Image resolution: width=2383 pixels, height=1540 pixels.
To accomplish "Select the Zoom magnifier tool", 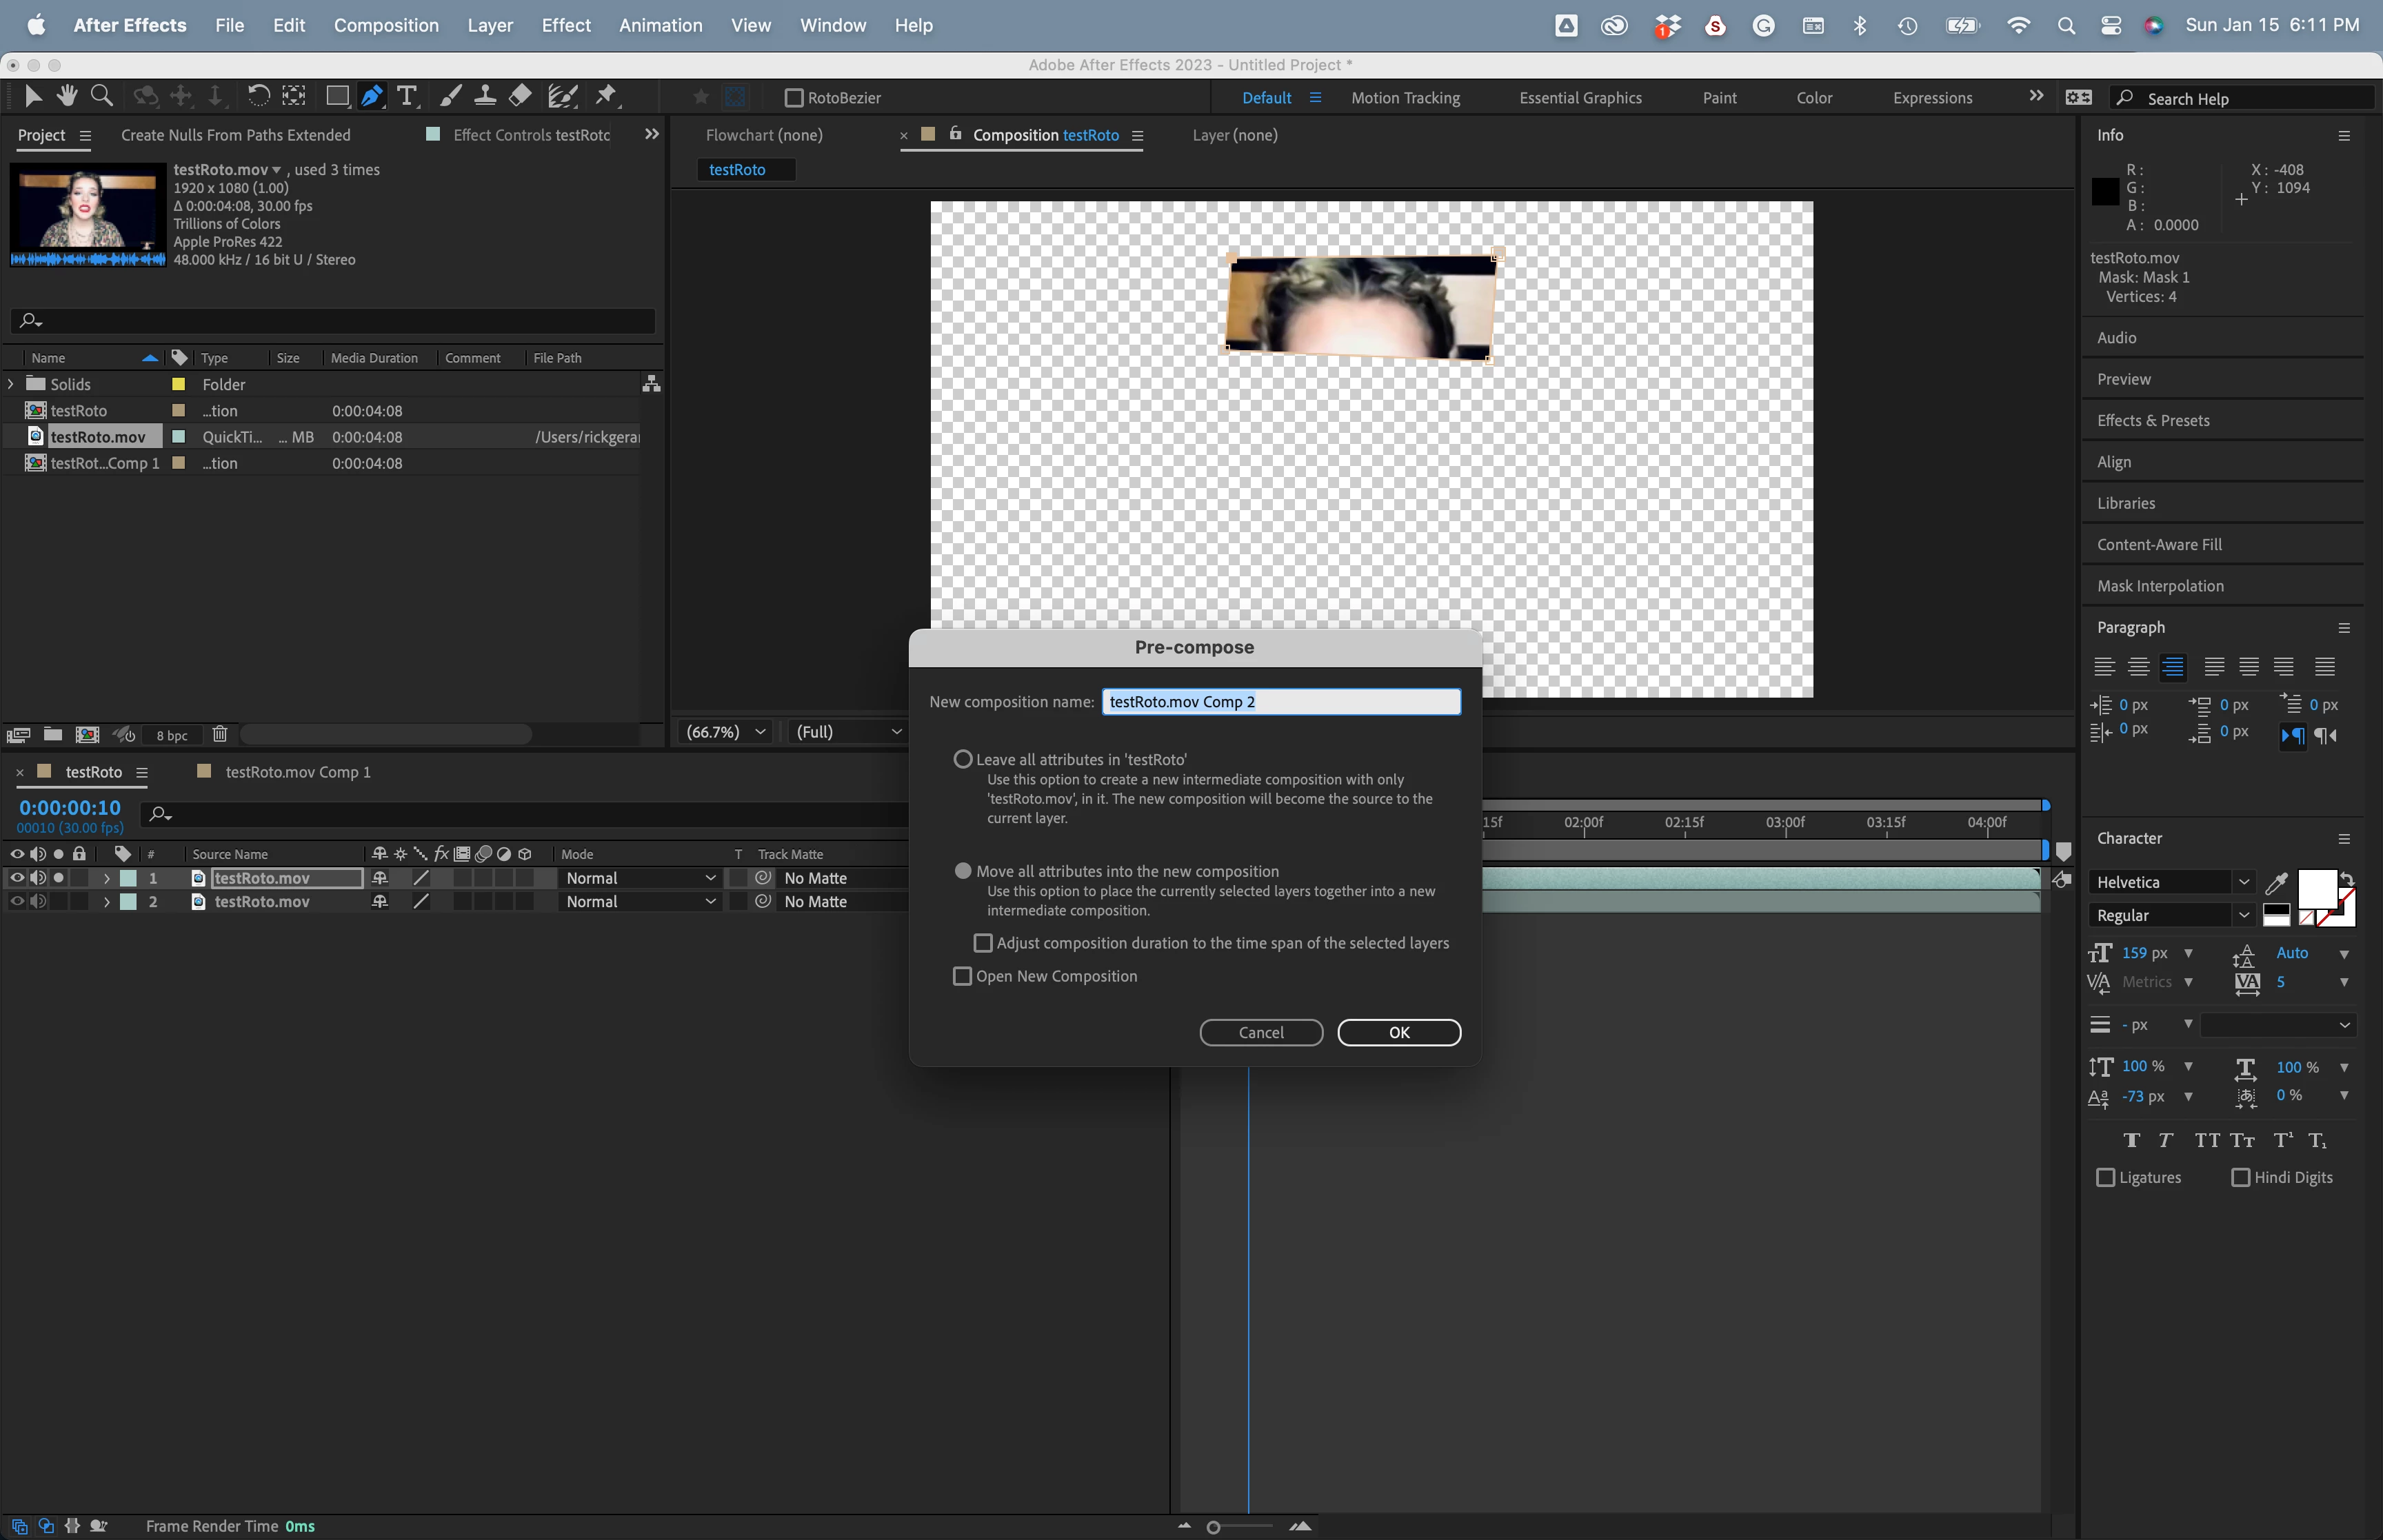I will pyautogui.click(x=101, y=96).
